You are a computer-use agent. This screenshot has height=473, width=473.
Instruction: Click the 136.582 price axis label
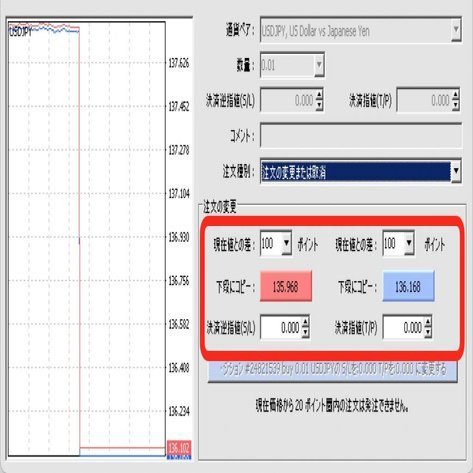point(179,324)
